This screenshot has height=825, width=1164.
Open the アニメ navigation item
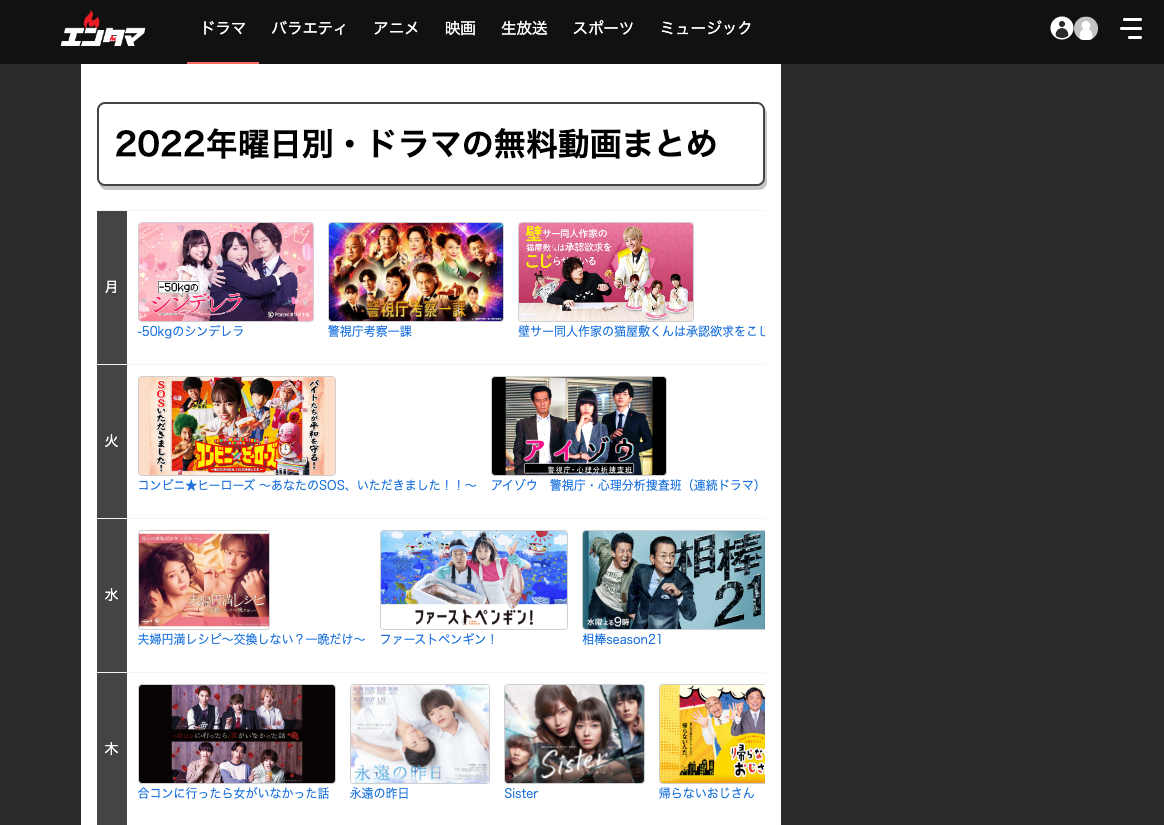click(x=396, y=28)
